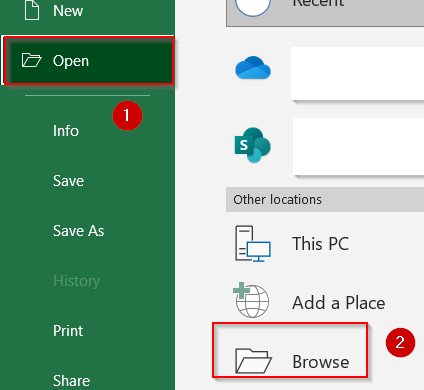Click Browse to locate a file

coord(321,362)
